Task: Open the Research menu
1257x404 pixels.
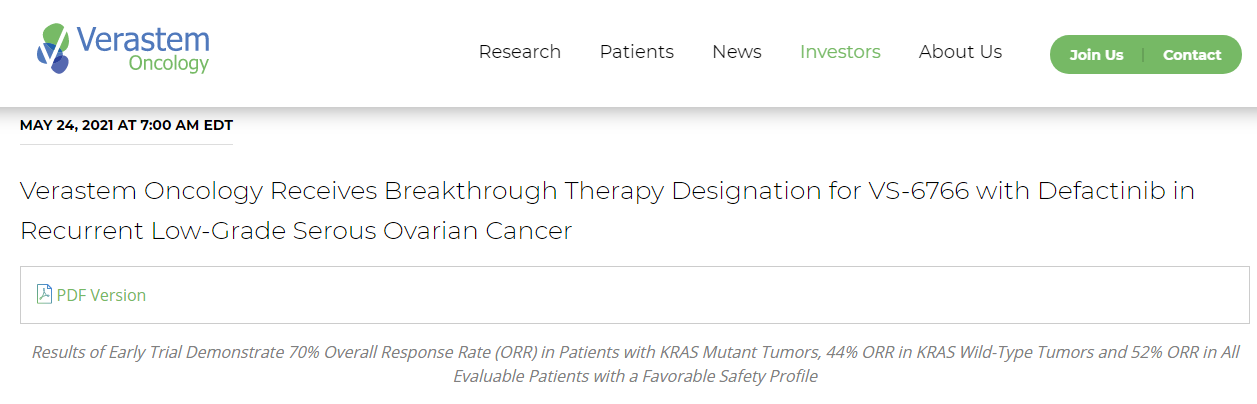Action: tap(519, 52)
